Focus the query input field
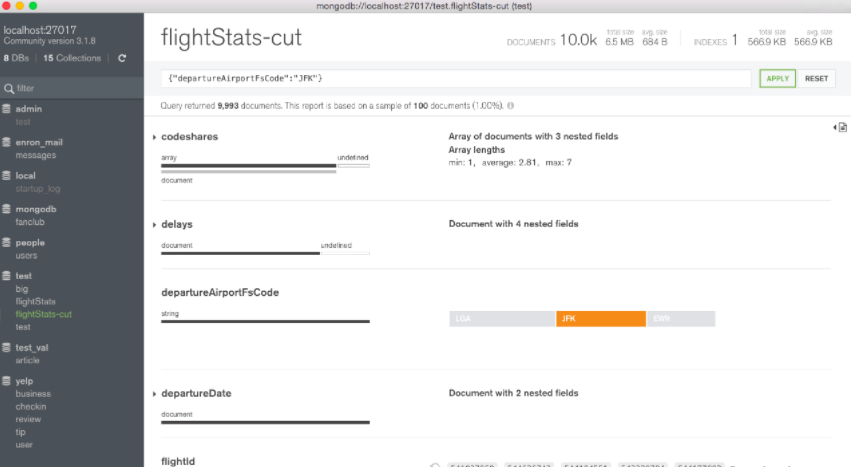 click(456, 78)
